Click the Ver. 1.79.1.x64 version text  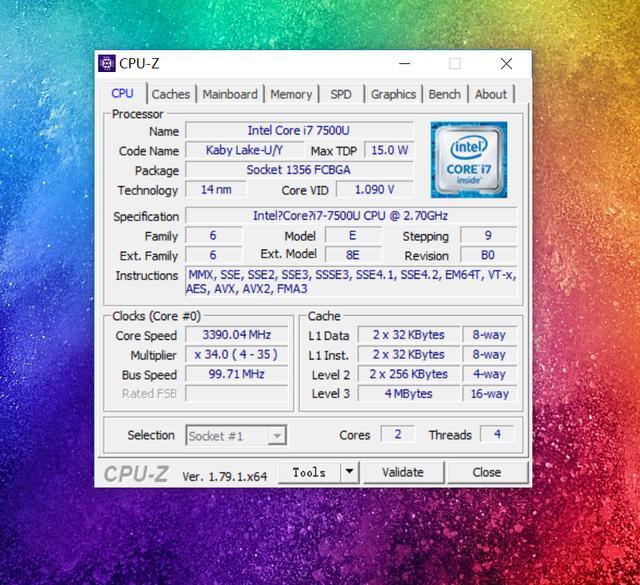pos(224,476)
